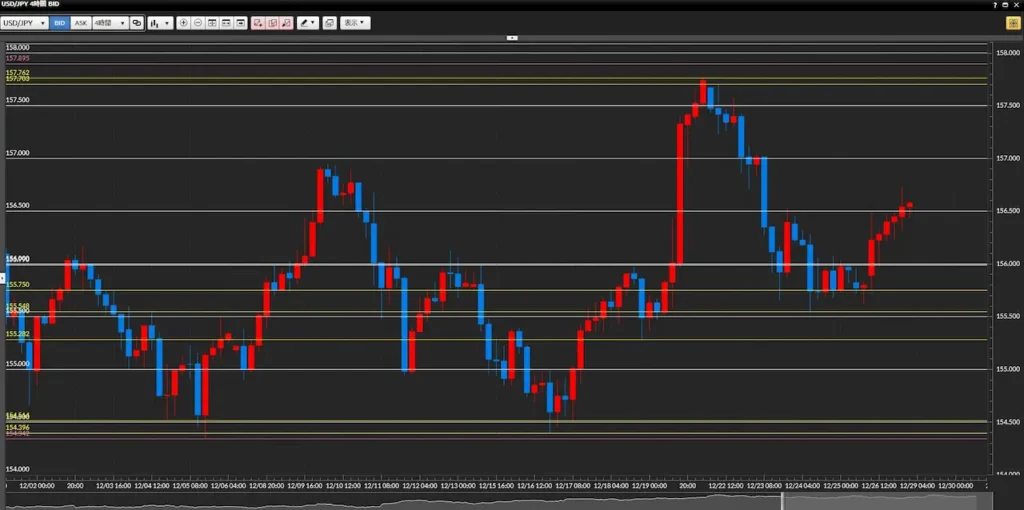Click the third pink order tool icon

pyautogui.click(x=287, y=22)
